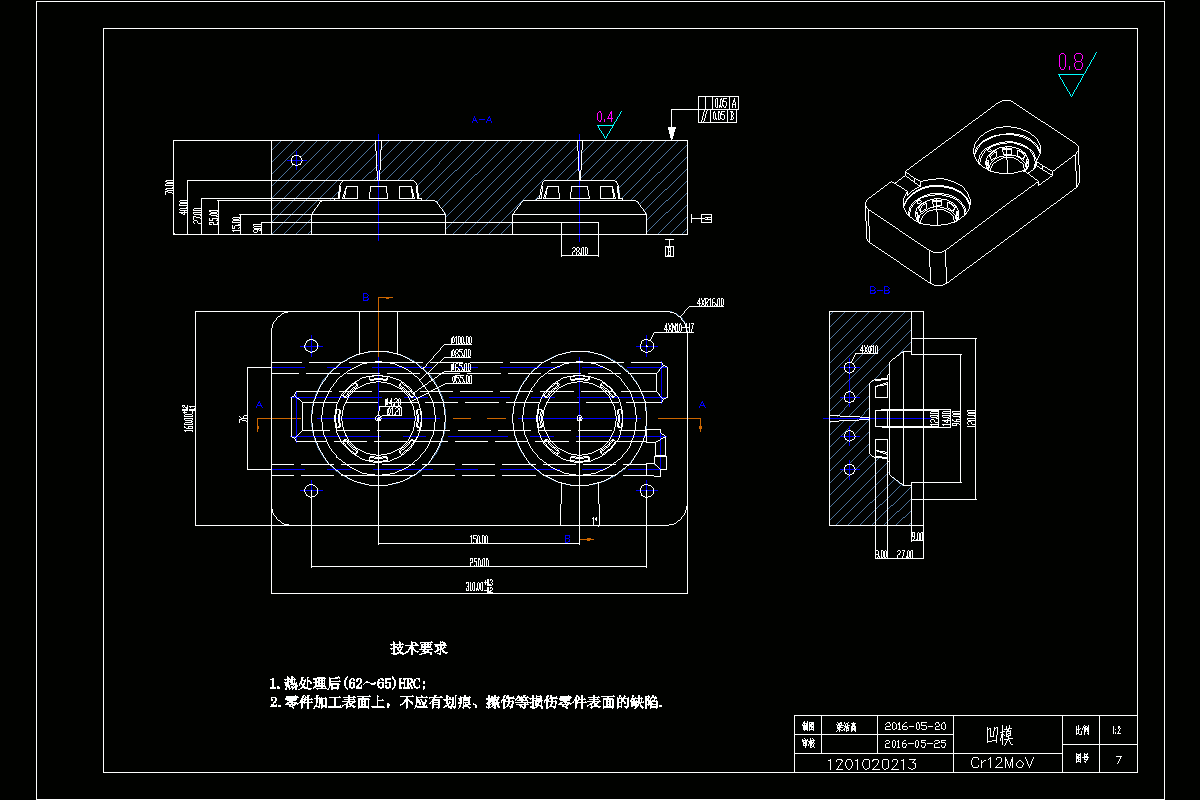Click technical requirement line 1 about HRC
The width and height of the screenshot is (1200, 800).
[348, 683]
